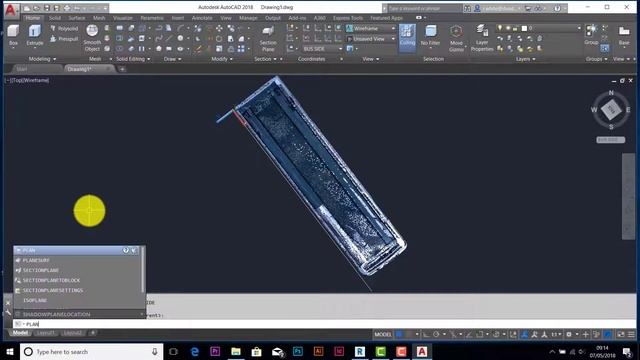Select the Move Gizmo tool
The height and width of the screenshot is (360, 640).
tap(456, 38)
